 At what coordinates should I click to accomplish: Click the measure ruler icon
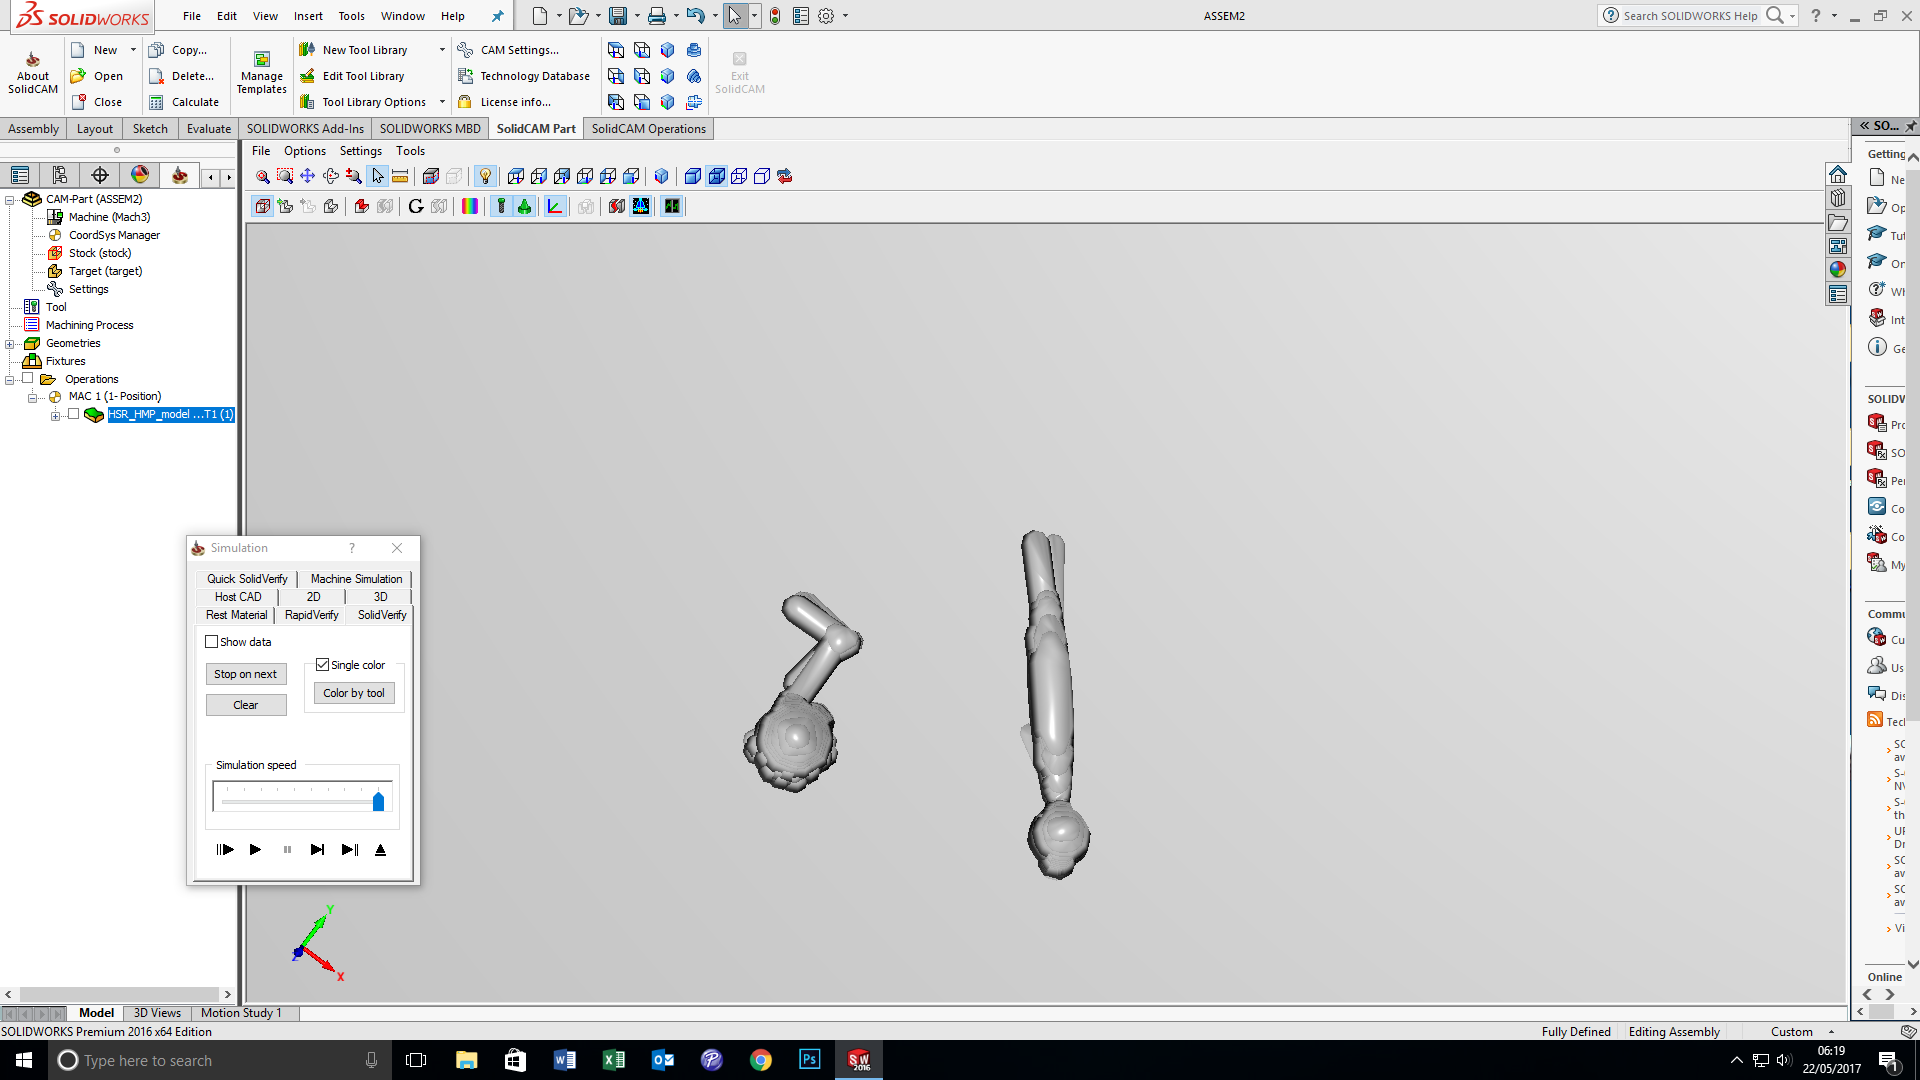pos(400,176)
